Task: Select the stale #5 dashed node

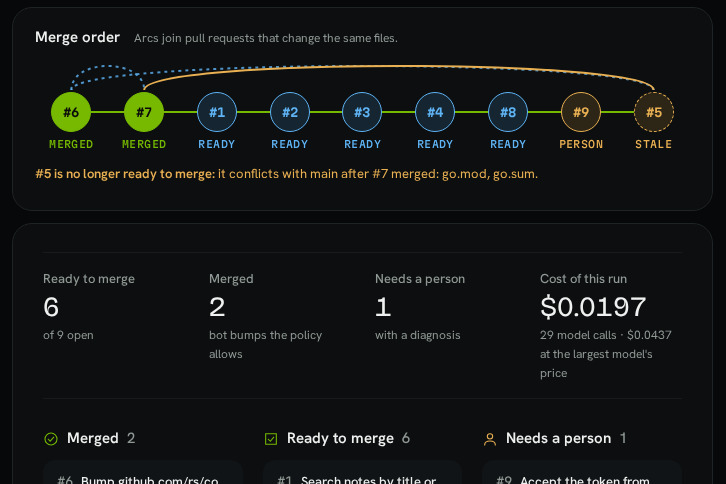Action: tap(654, 112)
